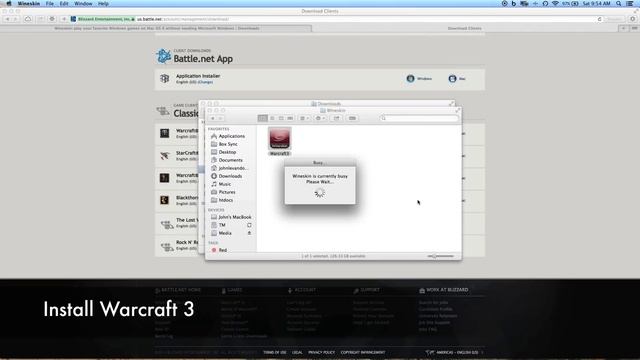Click the Blackthorne game icon
This screenshot has width=640, height=360.
(x=164, y=200)
